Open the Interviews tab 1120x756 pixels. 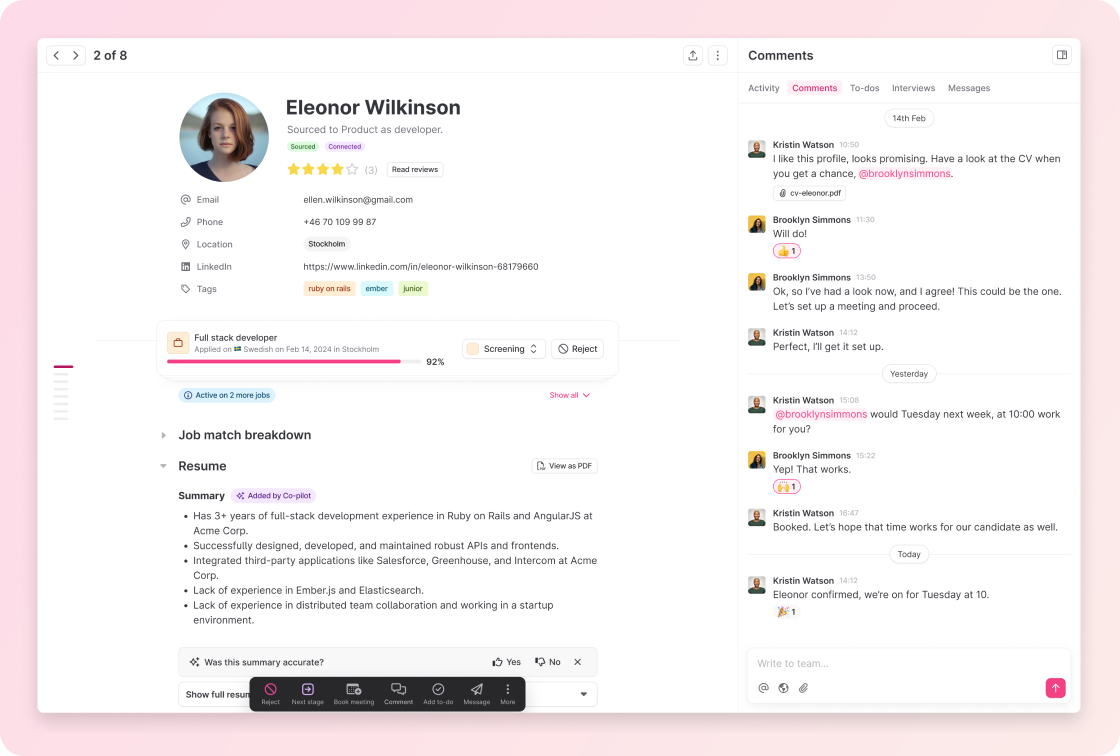pos(913,88)
